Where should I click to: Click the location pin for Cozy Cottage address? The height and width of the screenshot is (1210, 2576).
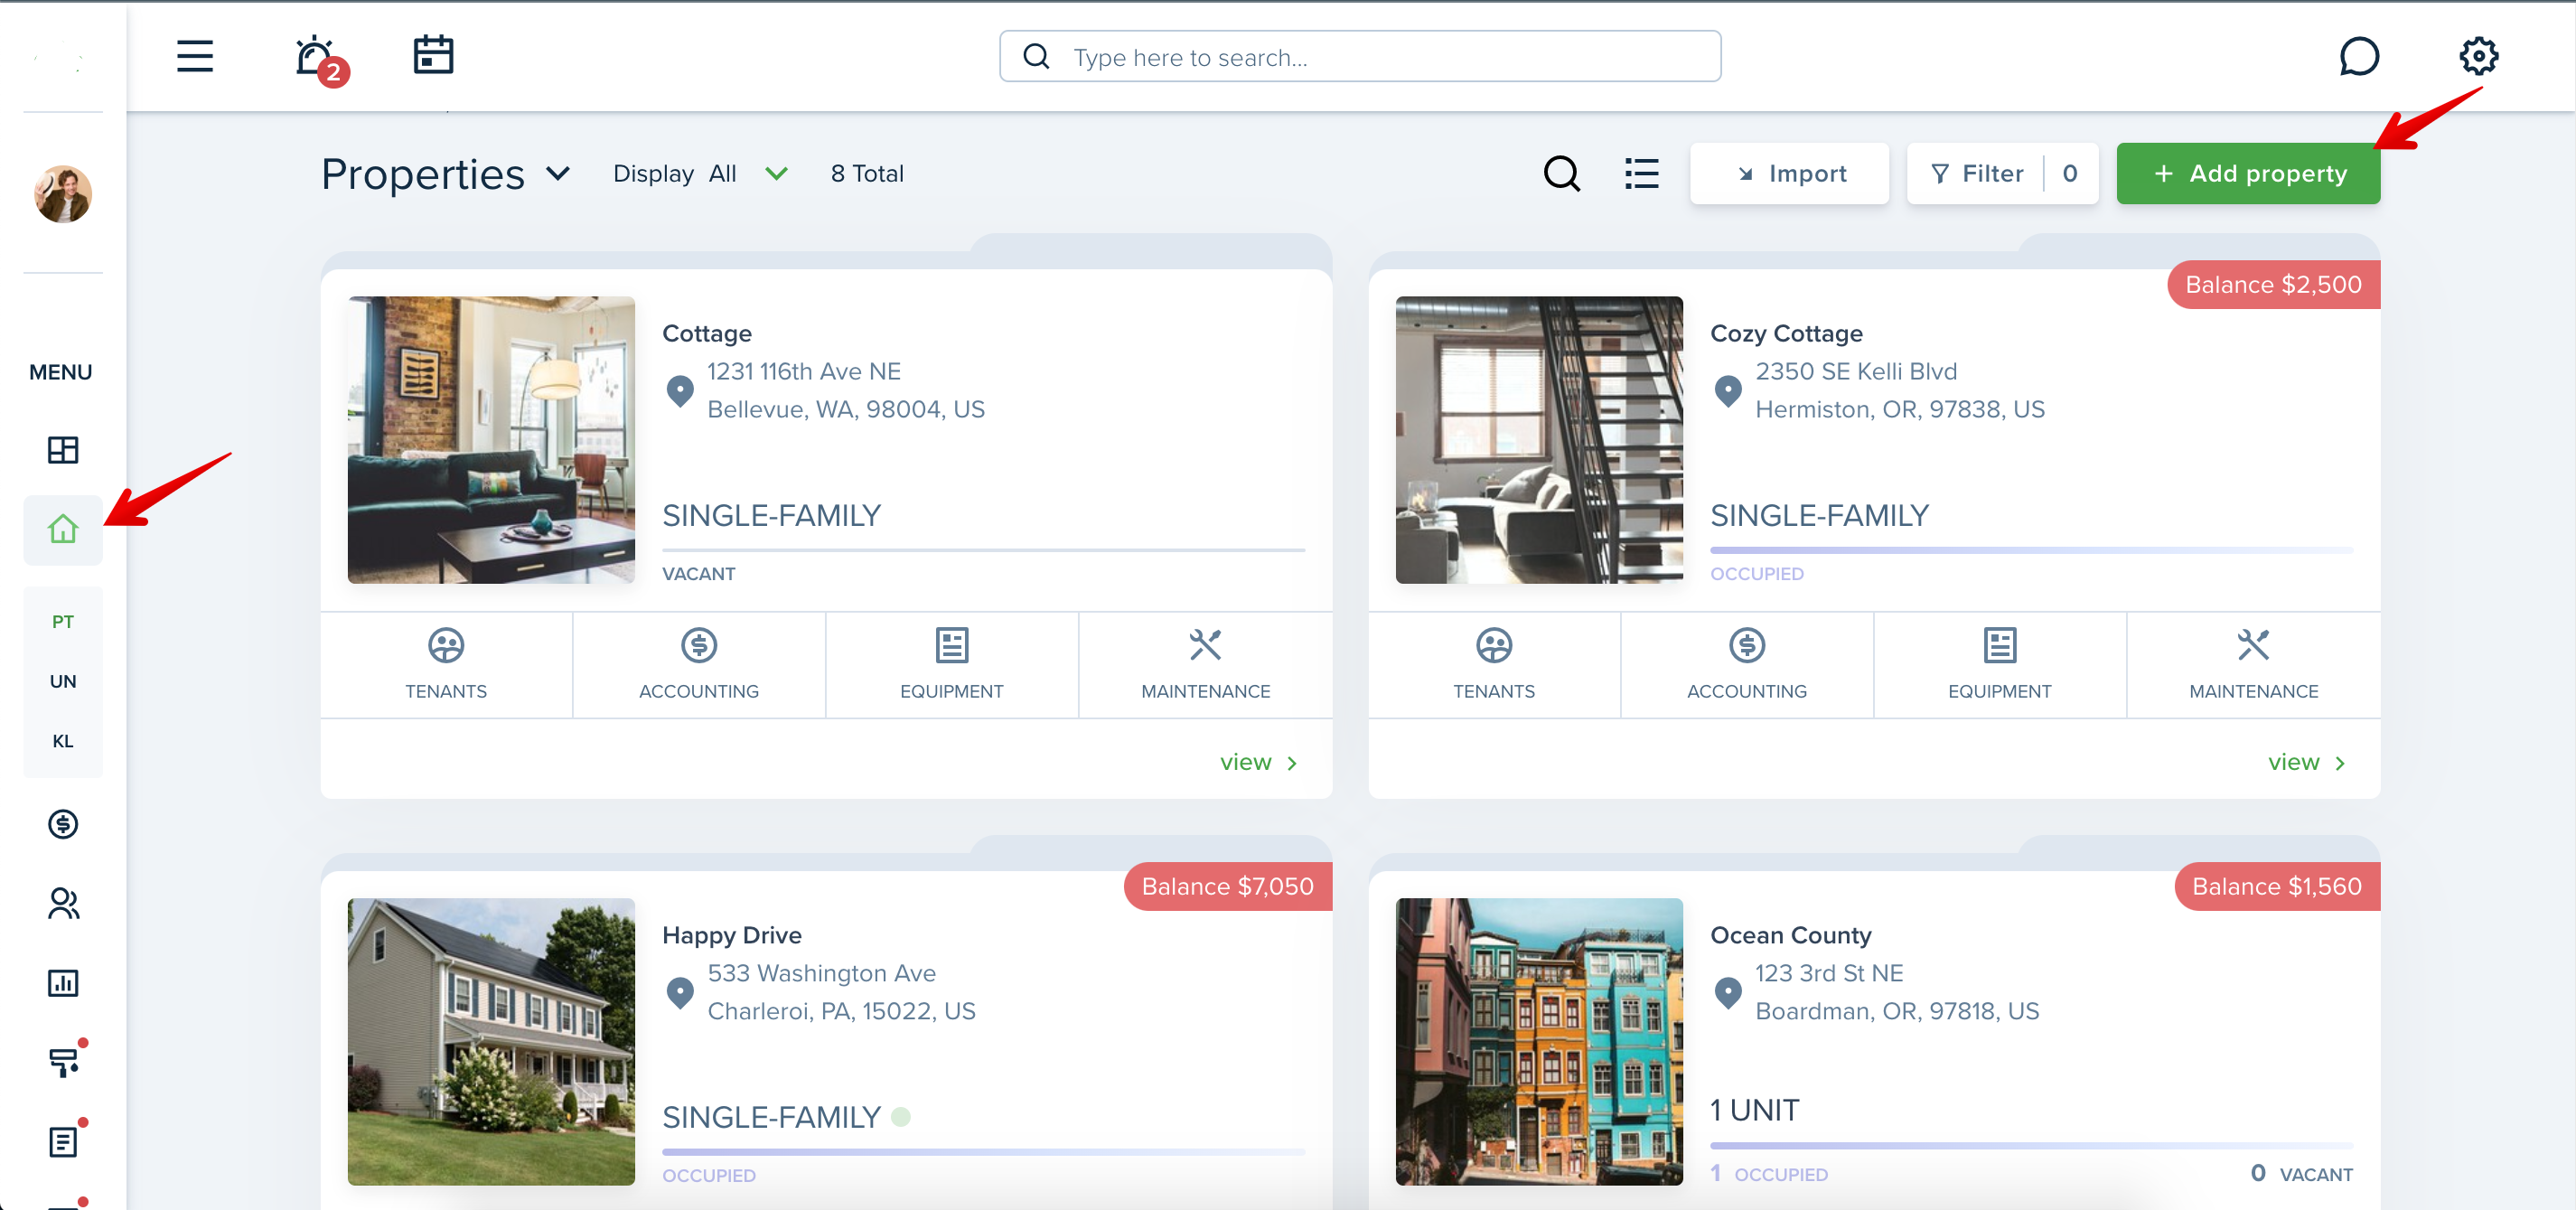(1728, 391)
